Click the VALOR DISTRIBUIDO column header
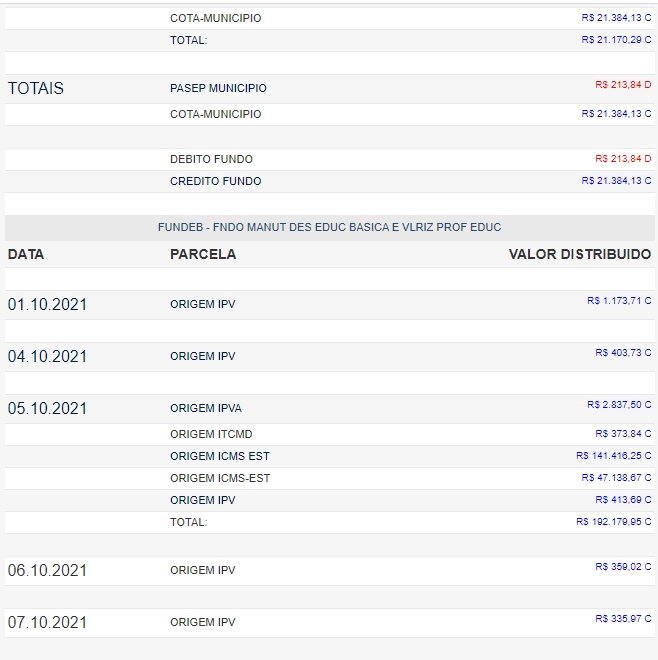Image resolution: width=658 pixels, height=660 pixels. (x=579, y=254)
